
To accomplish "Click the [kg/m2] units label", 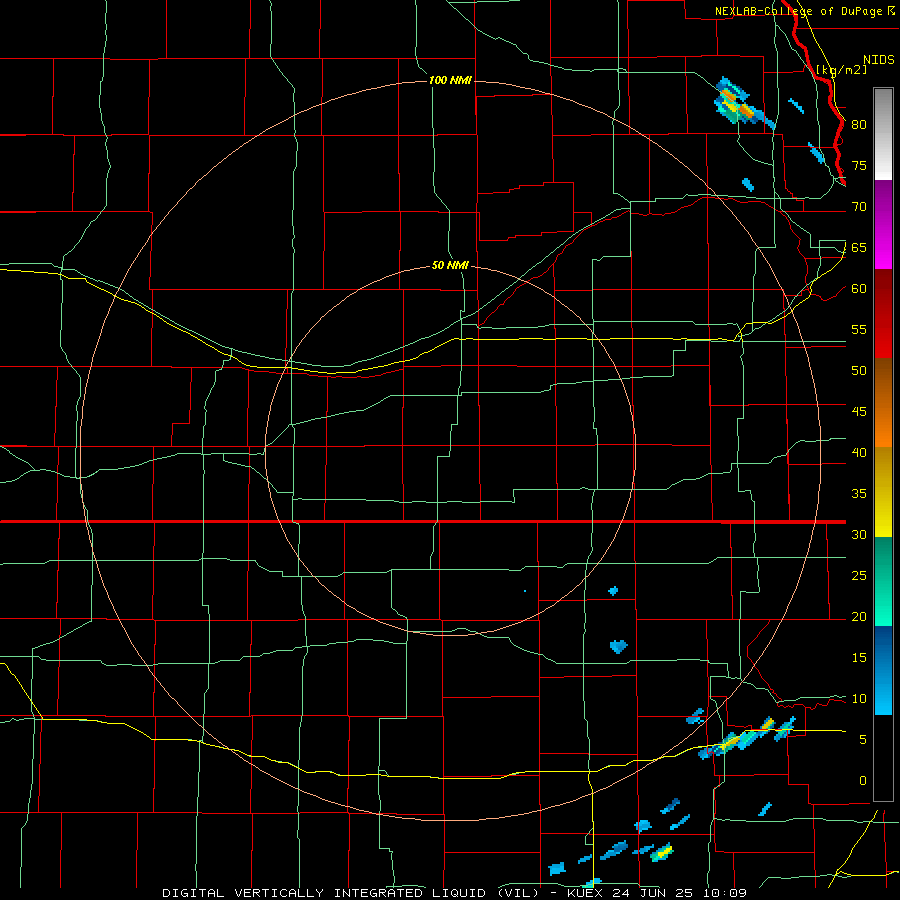I will (841, 70).
